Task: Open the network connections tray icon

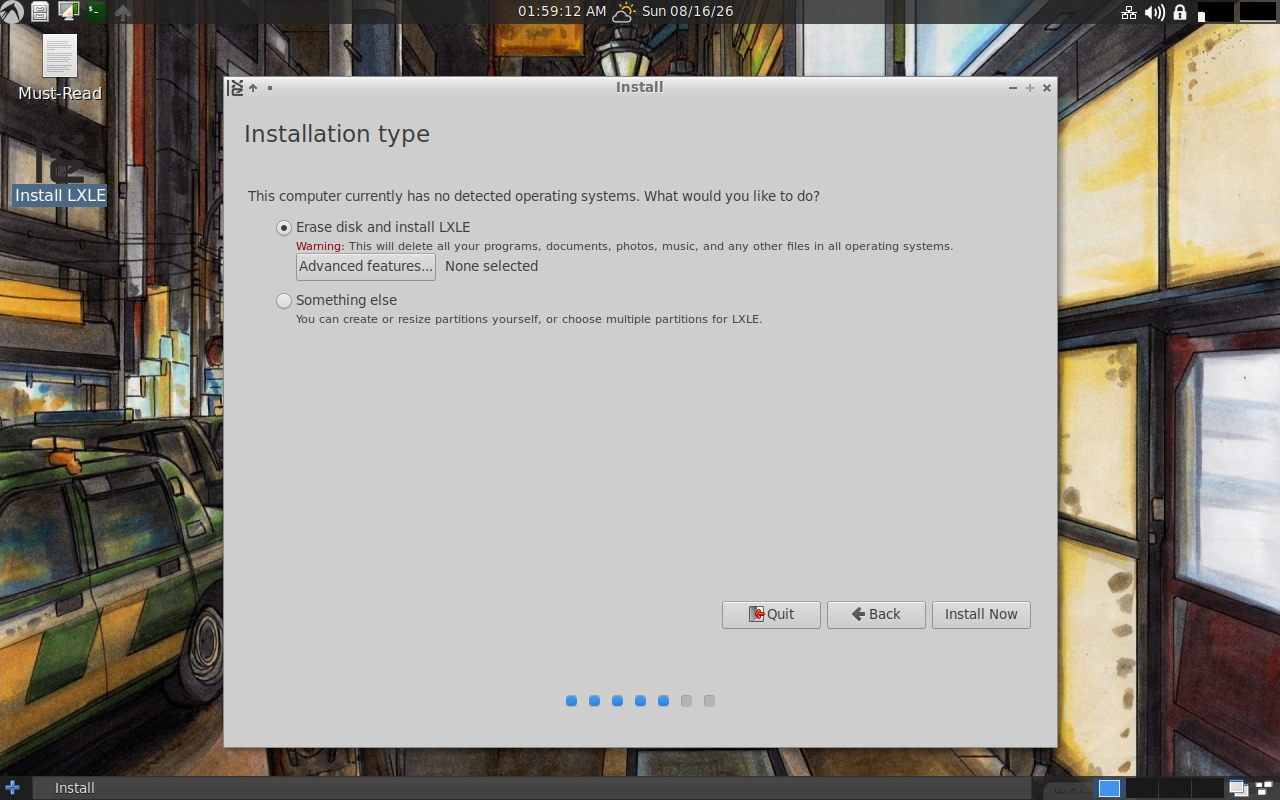Action: pyautogui.click(x=1129, y=12)
